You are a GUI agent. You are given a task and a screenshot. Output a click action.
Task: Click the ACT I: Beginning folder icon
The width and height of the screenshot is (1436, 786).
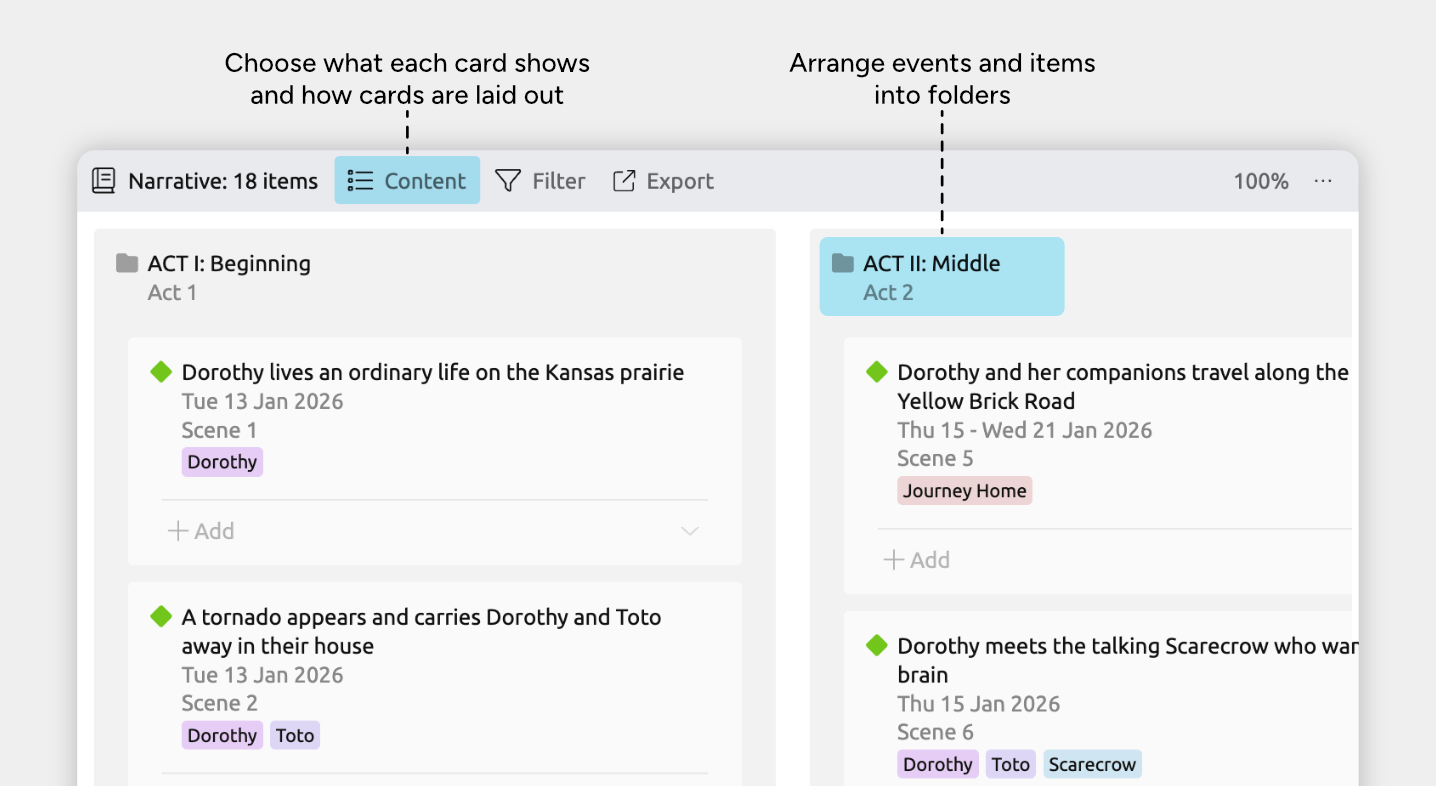click(x=127, y=263)
